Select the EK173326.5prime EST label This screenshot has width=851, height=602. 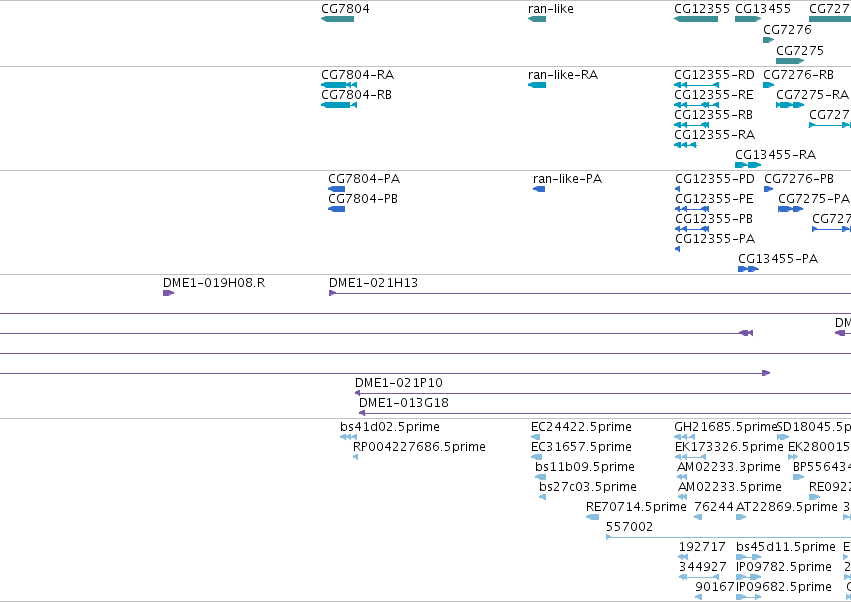729,447
